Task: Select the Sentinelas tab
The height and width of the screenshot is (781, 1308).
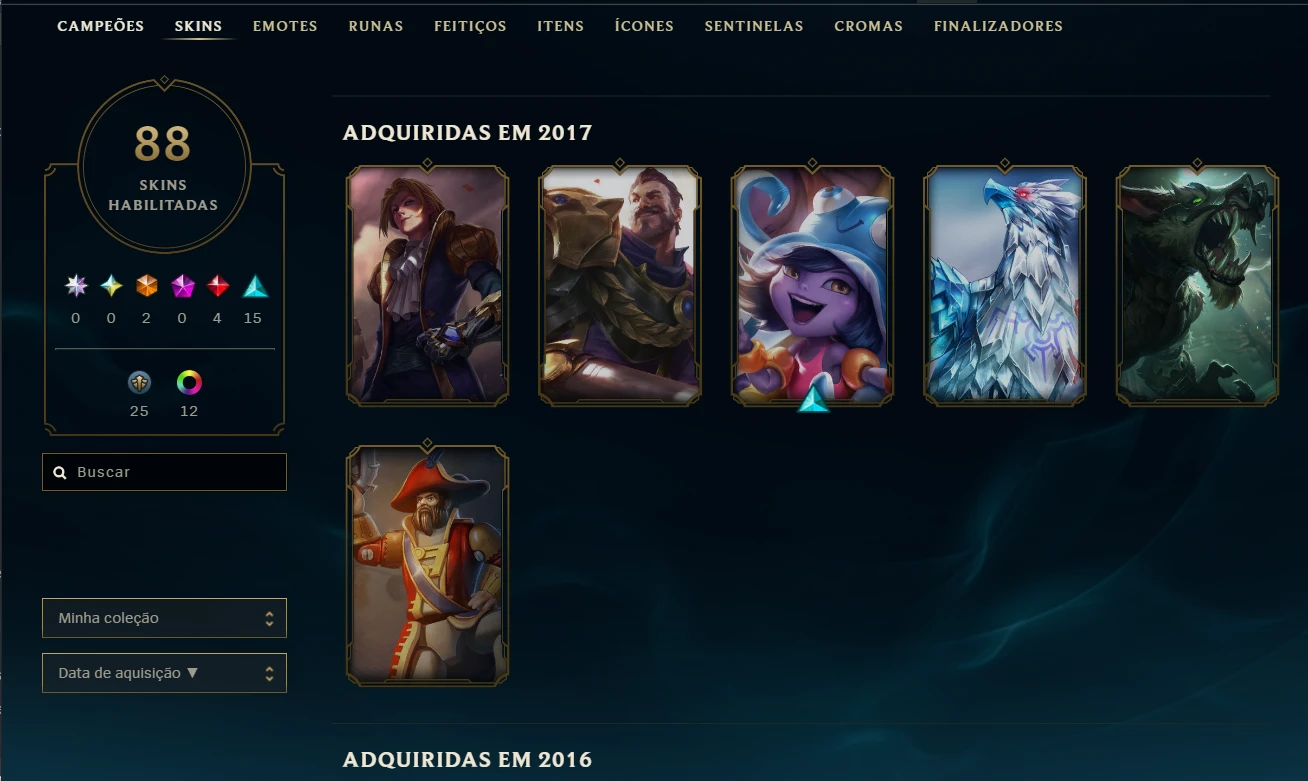Action: [753, 26]
